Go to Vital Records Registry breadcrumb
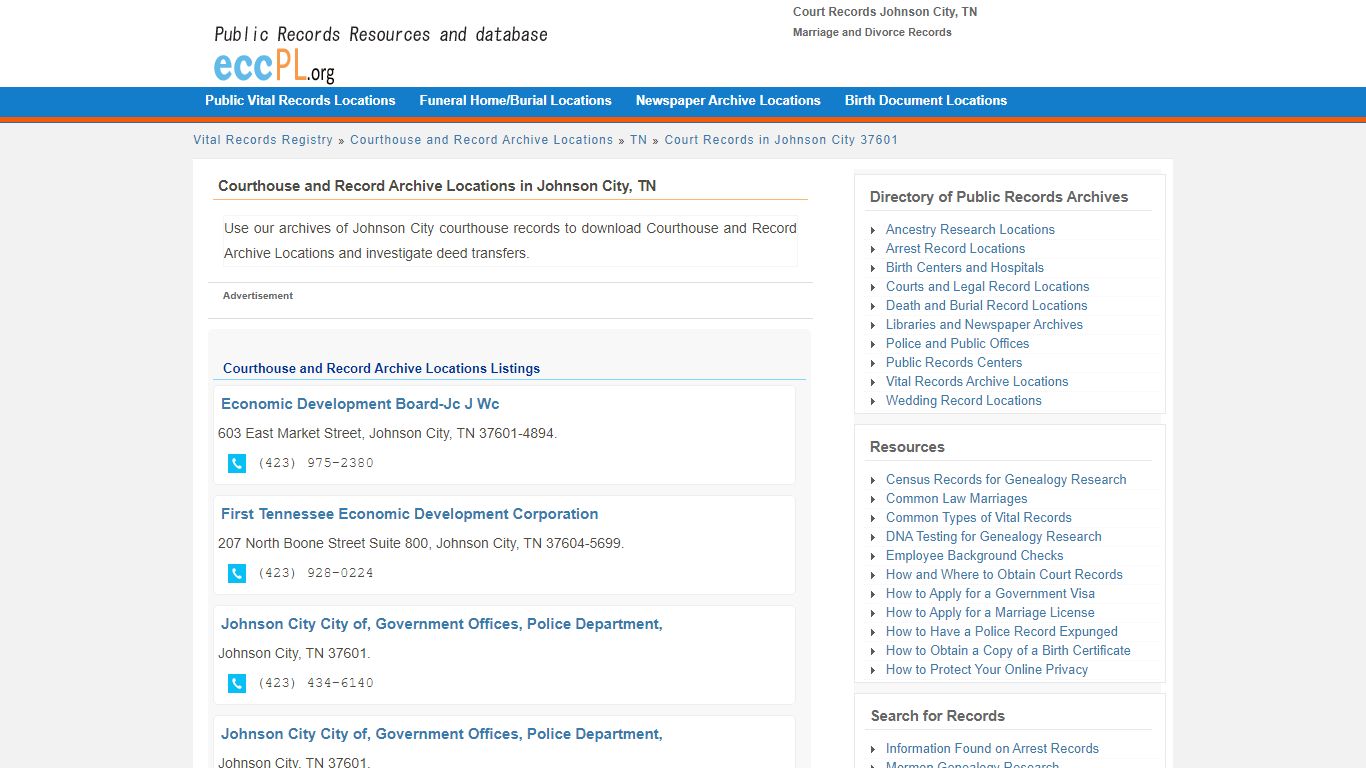The image size is (1366, 768). tap(263, 140)
